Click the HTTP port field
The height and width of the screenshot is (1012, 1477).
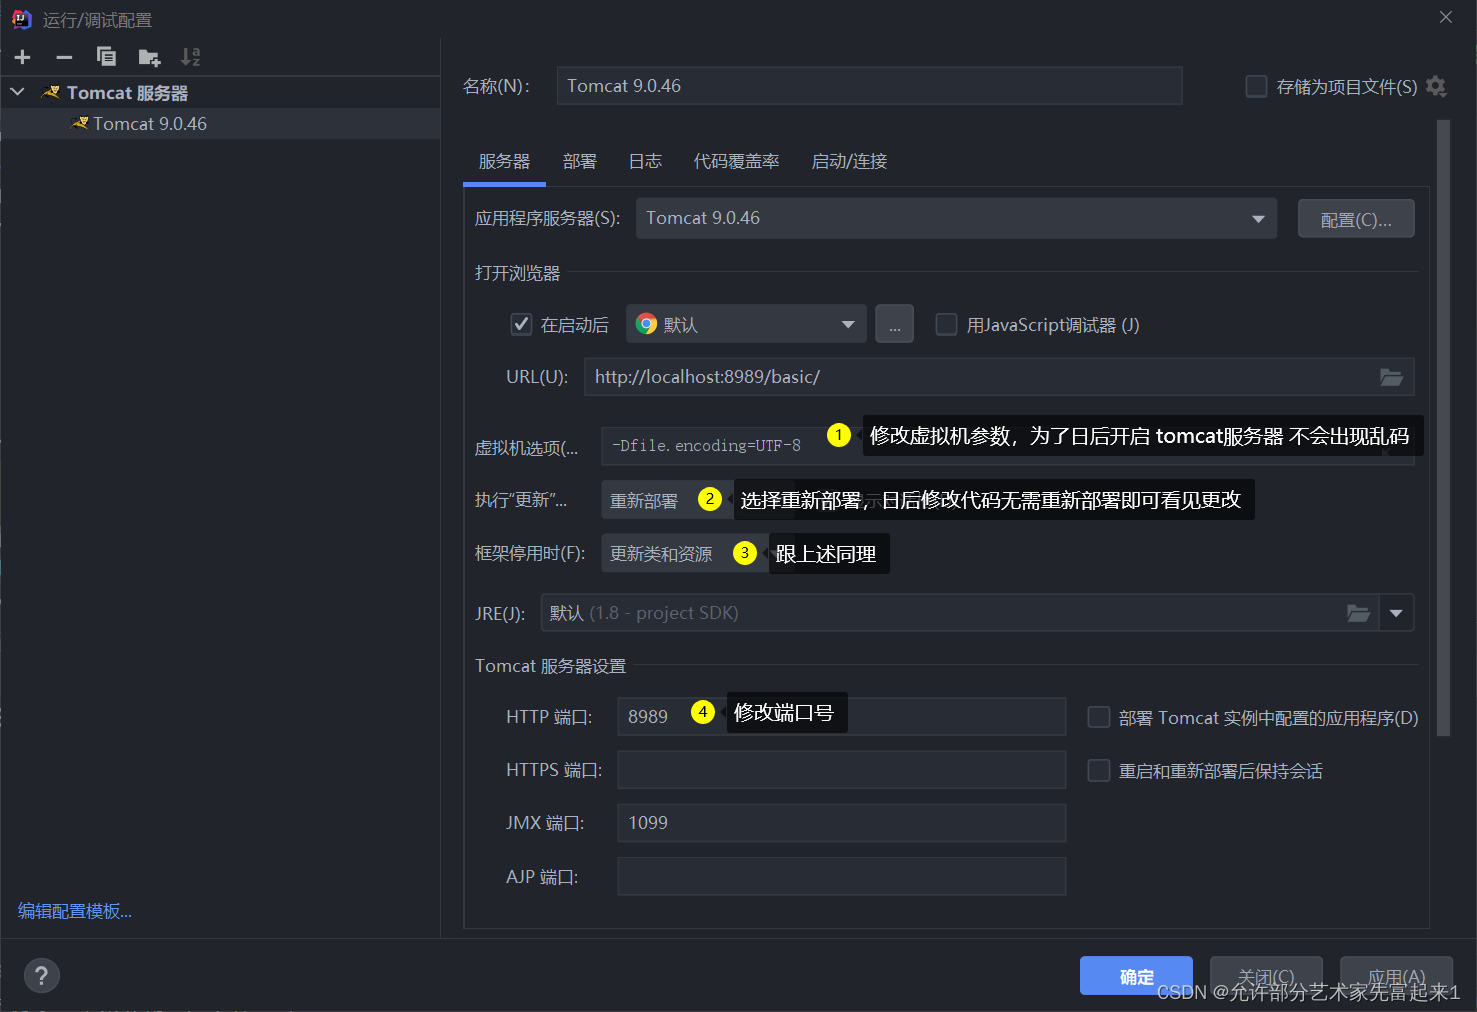point(841,717)
